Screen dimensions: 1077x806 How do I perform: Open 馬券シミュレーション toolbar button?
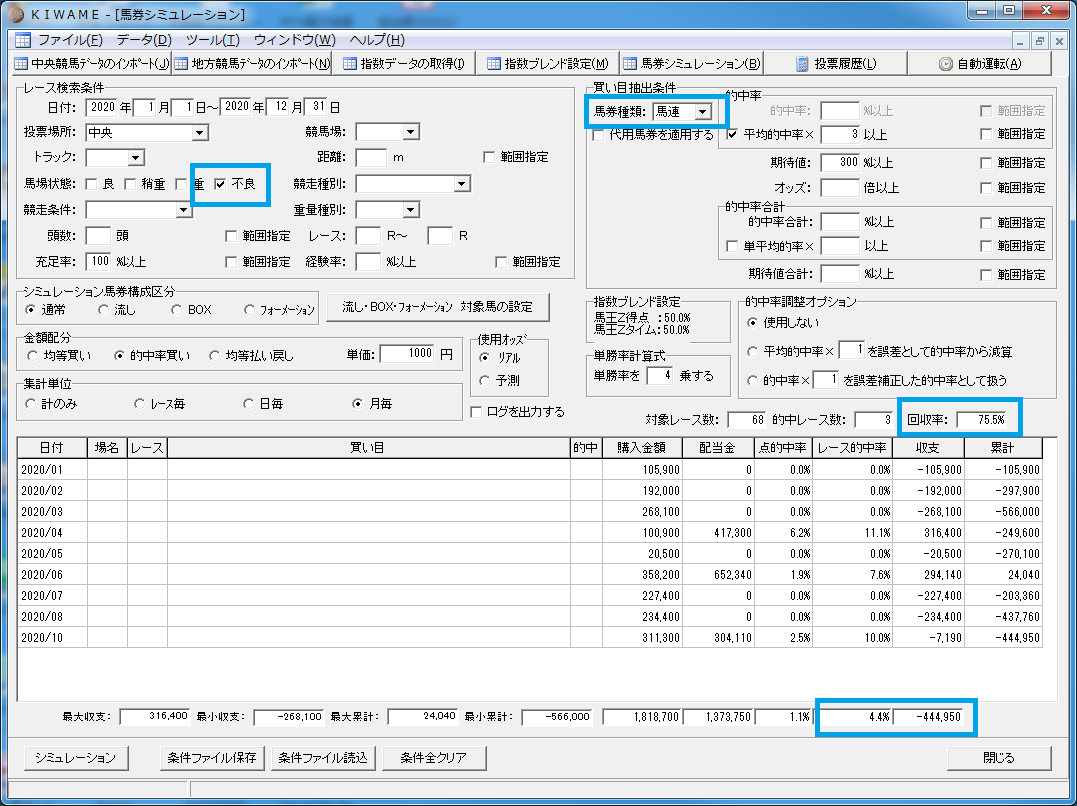point(691,64)
